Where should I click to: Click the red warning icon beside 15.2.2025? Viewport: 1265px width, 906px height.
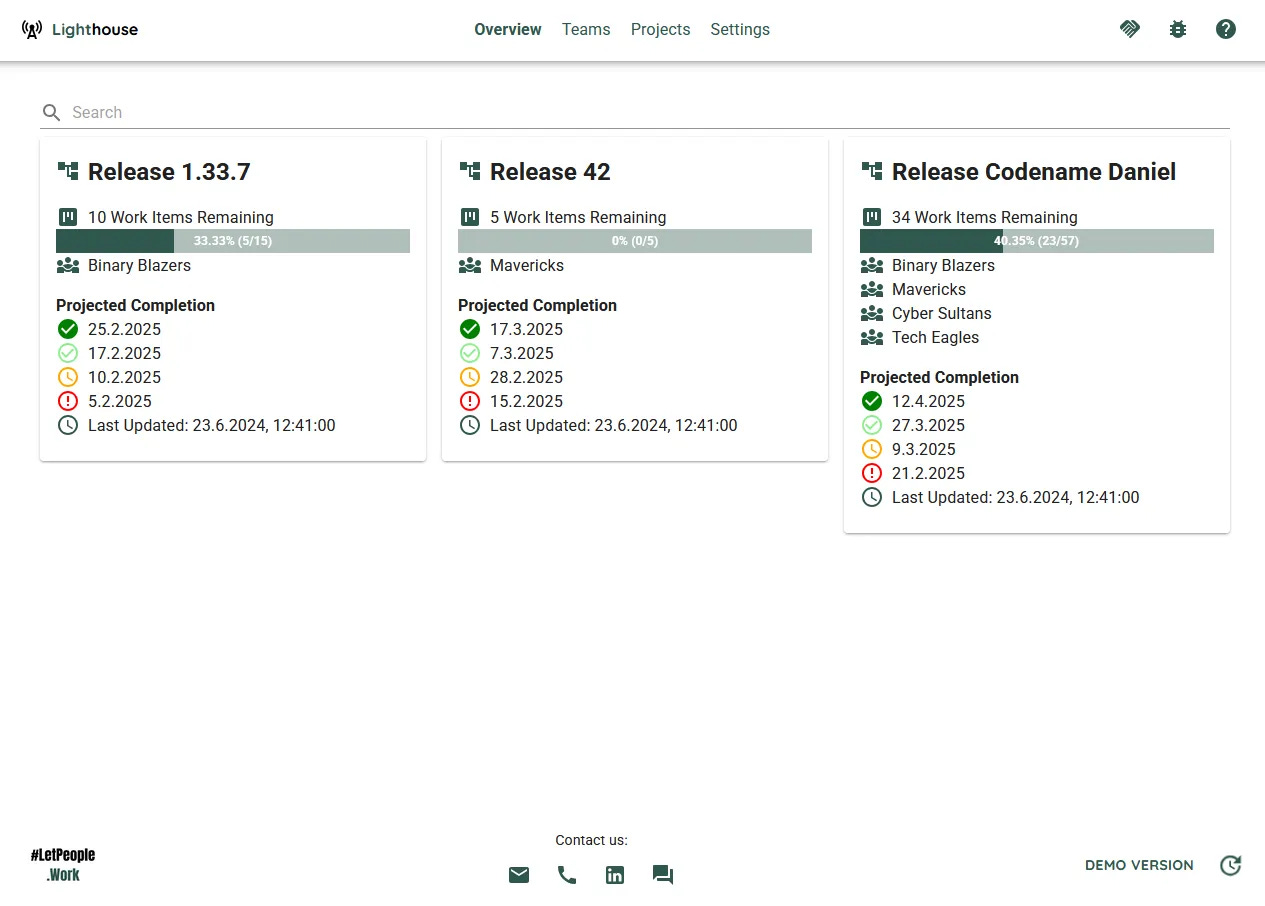pyautogui.click(x=470, y=401)
